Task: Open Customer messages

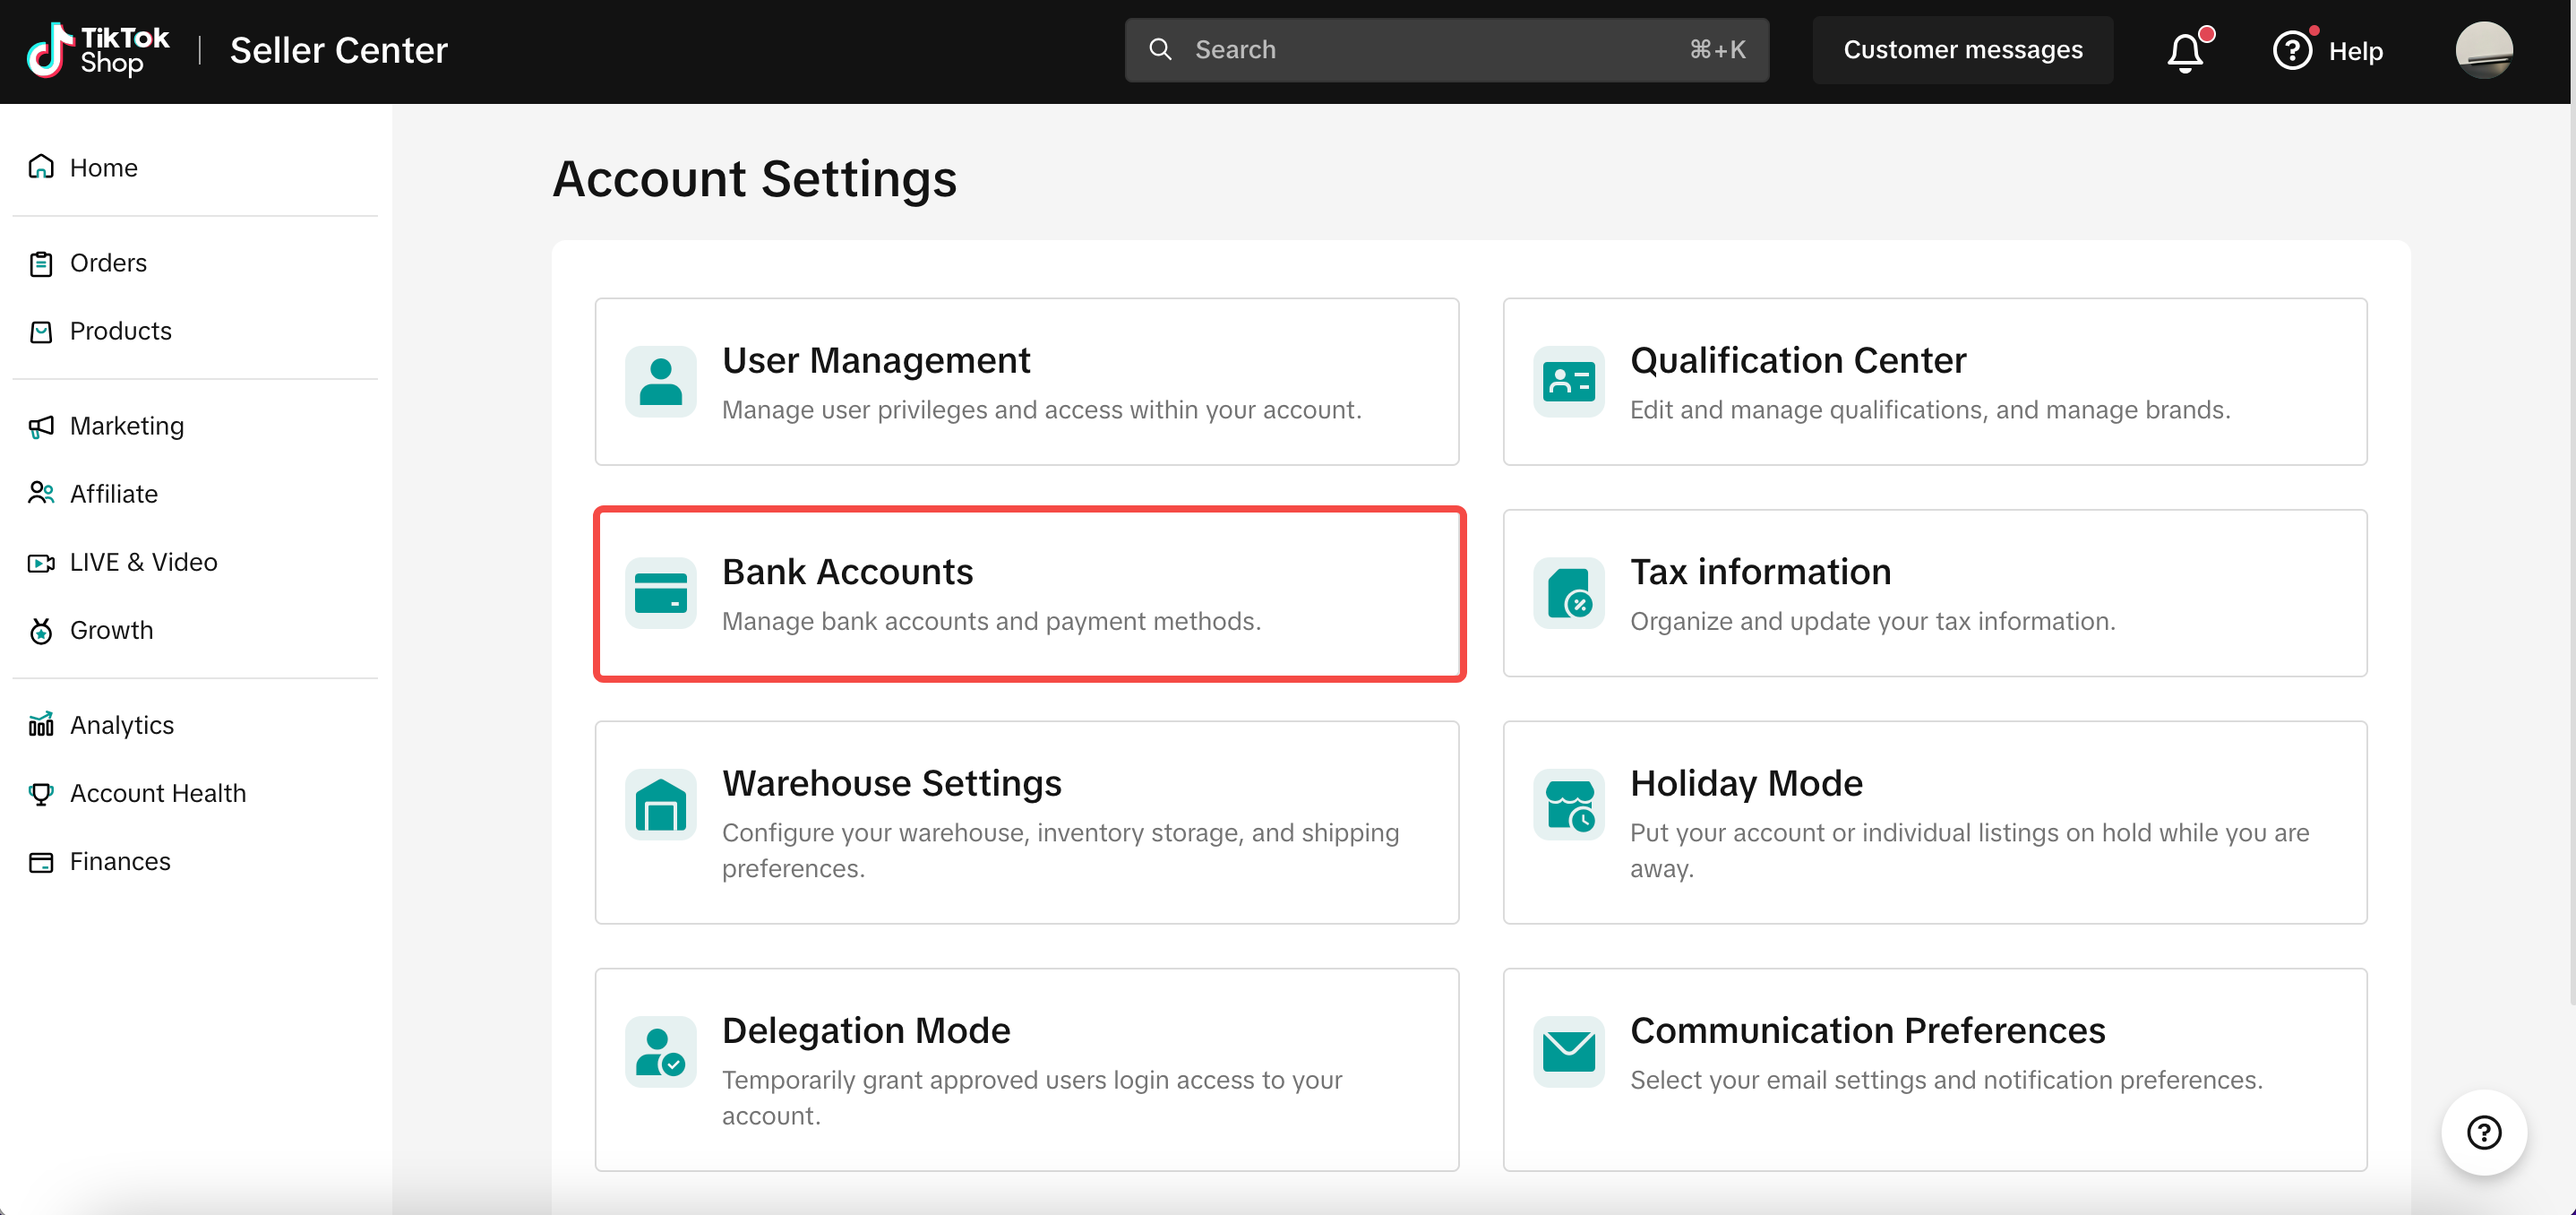Action: pos(1962,50)
